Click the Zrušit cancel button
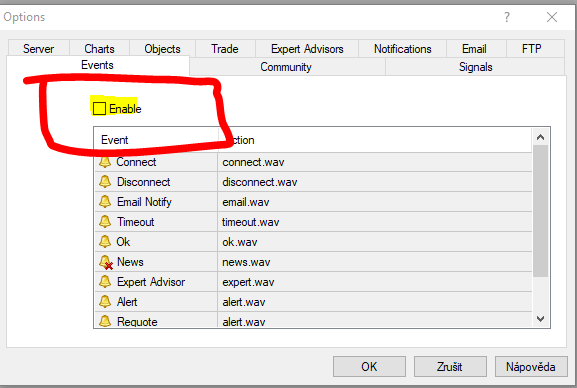577x388 pixels. click(x=450, y=366)
